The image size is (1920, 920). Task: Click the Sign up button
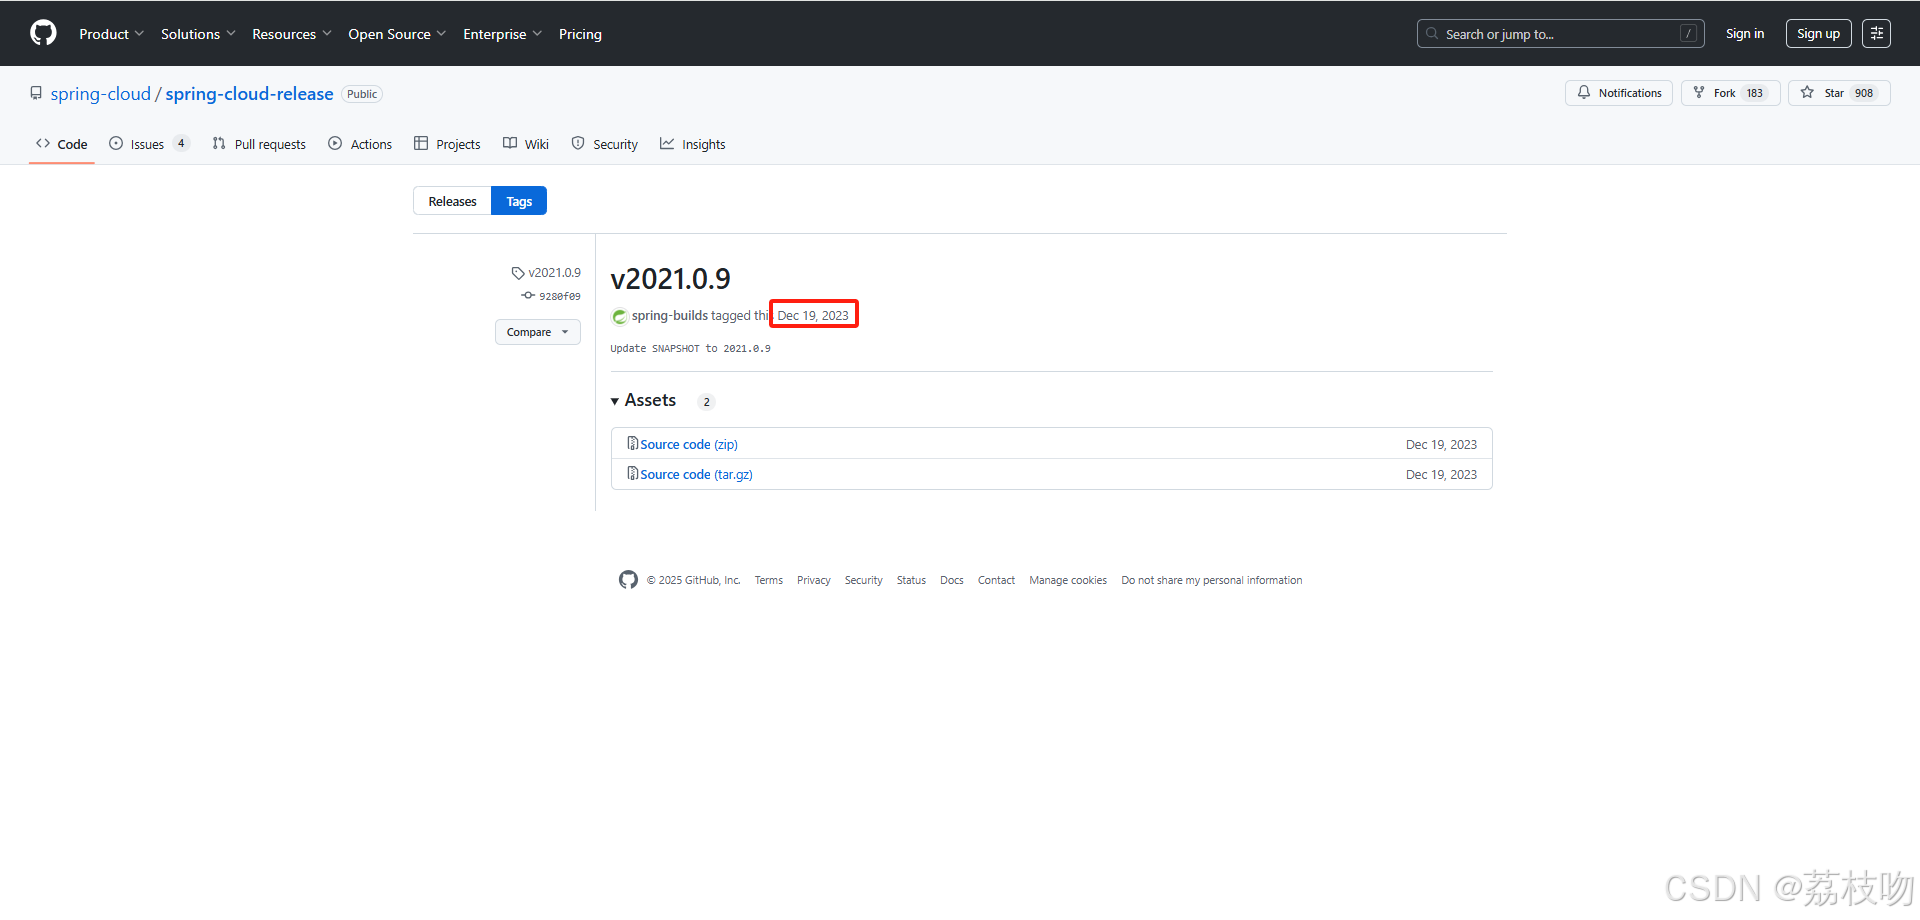pyautogui.click(x=1818, y=34)
